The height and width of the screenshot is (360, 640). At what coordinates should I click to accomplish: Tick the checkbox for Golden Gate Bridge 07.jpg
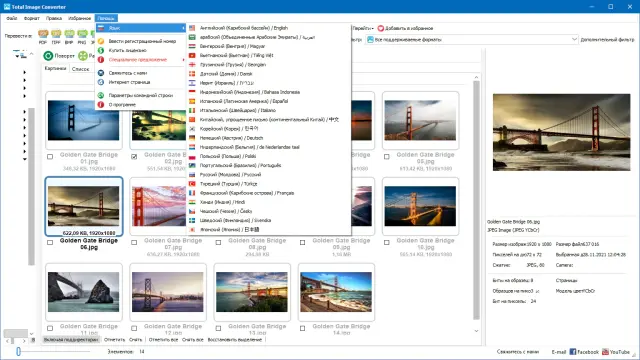coord(134,242)
